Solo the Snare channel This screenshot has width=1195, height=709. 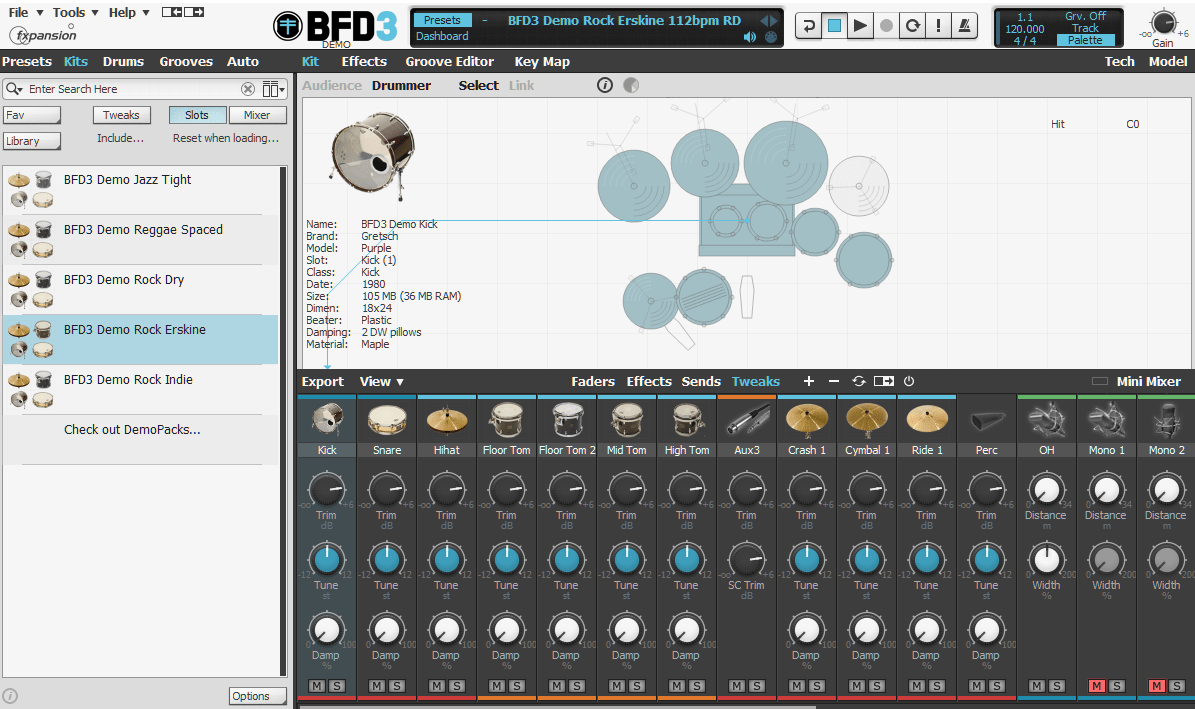coord(397,686)
